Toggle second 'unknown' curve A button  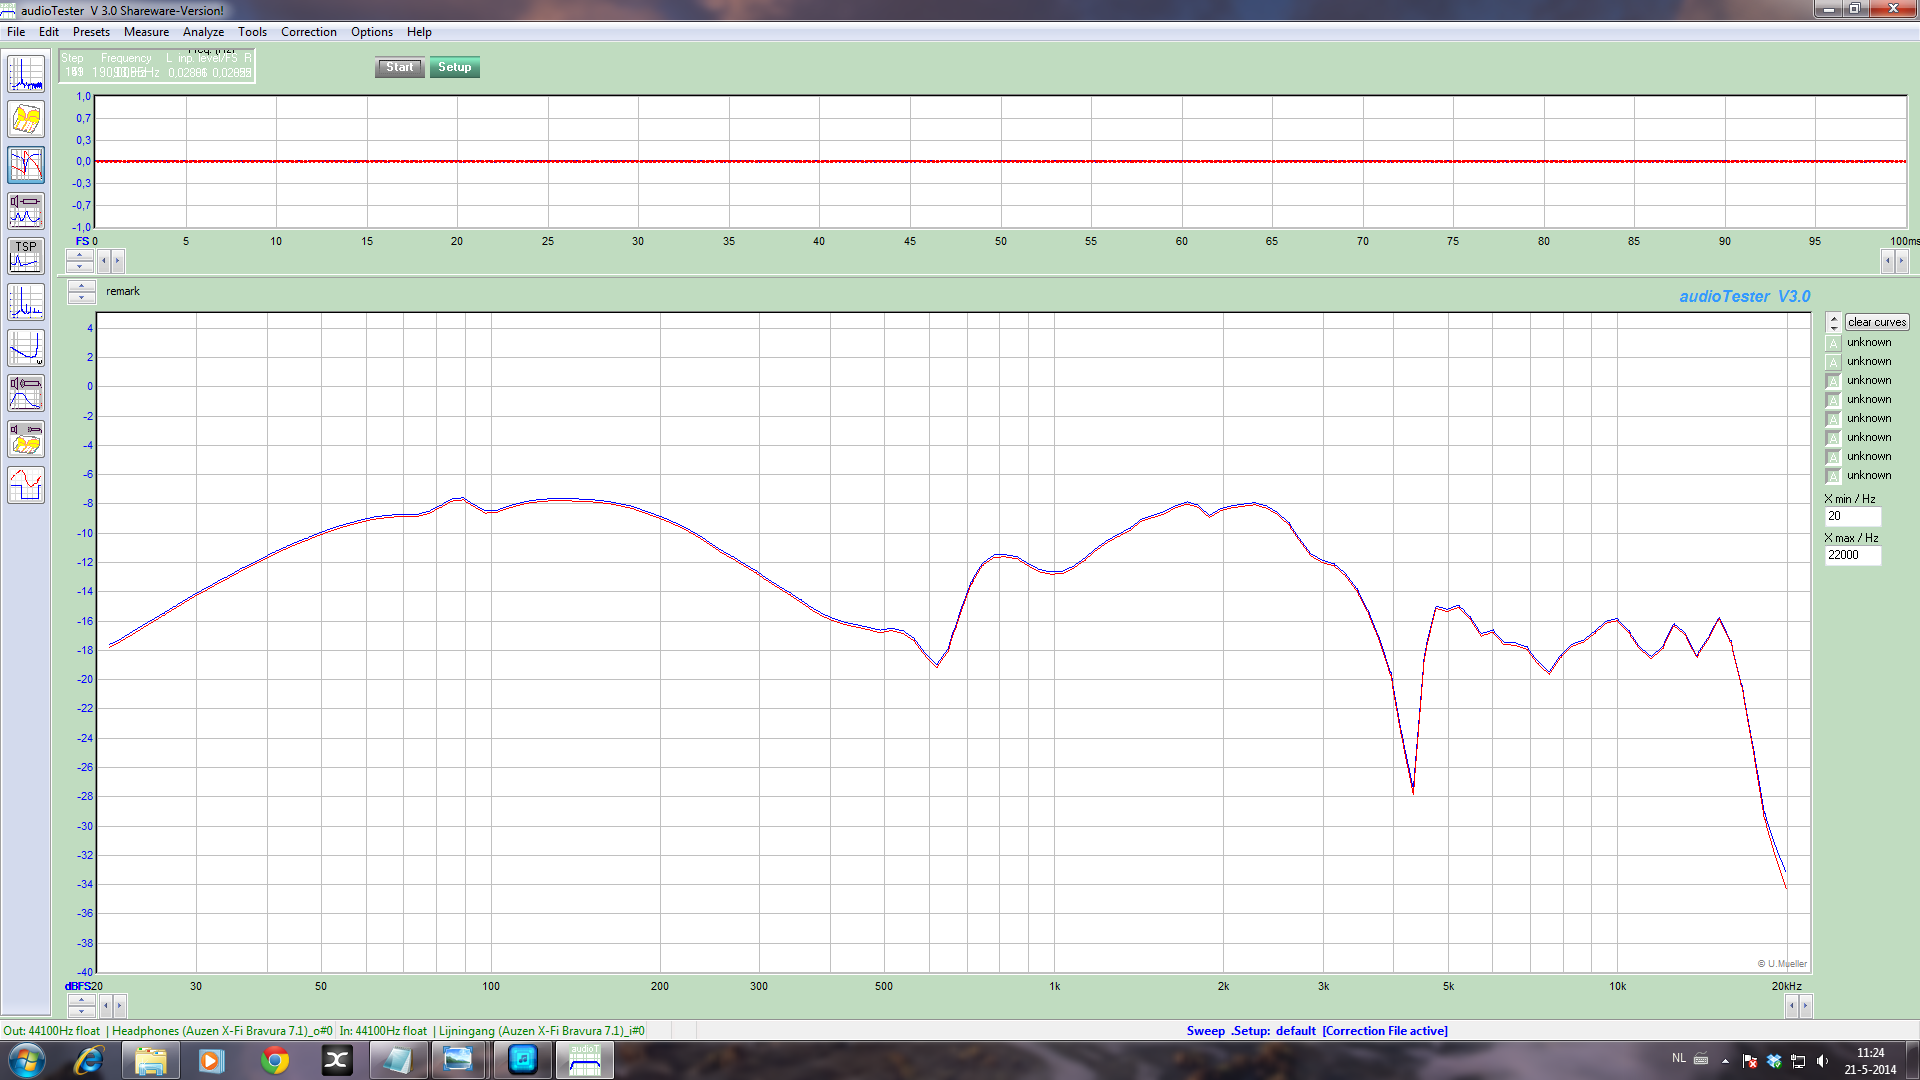(x=1833, y=362)
